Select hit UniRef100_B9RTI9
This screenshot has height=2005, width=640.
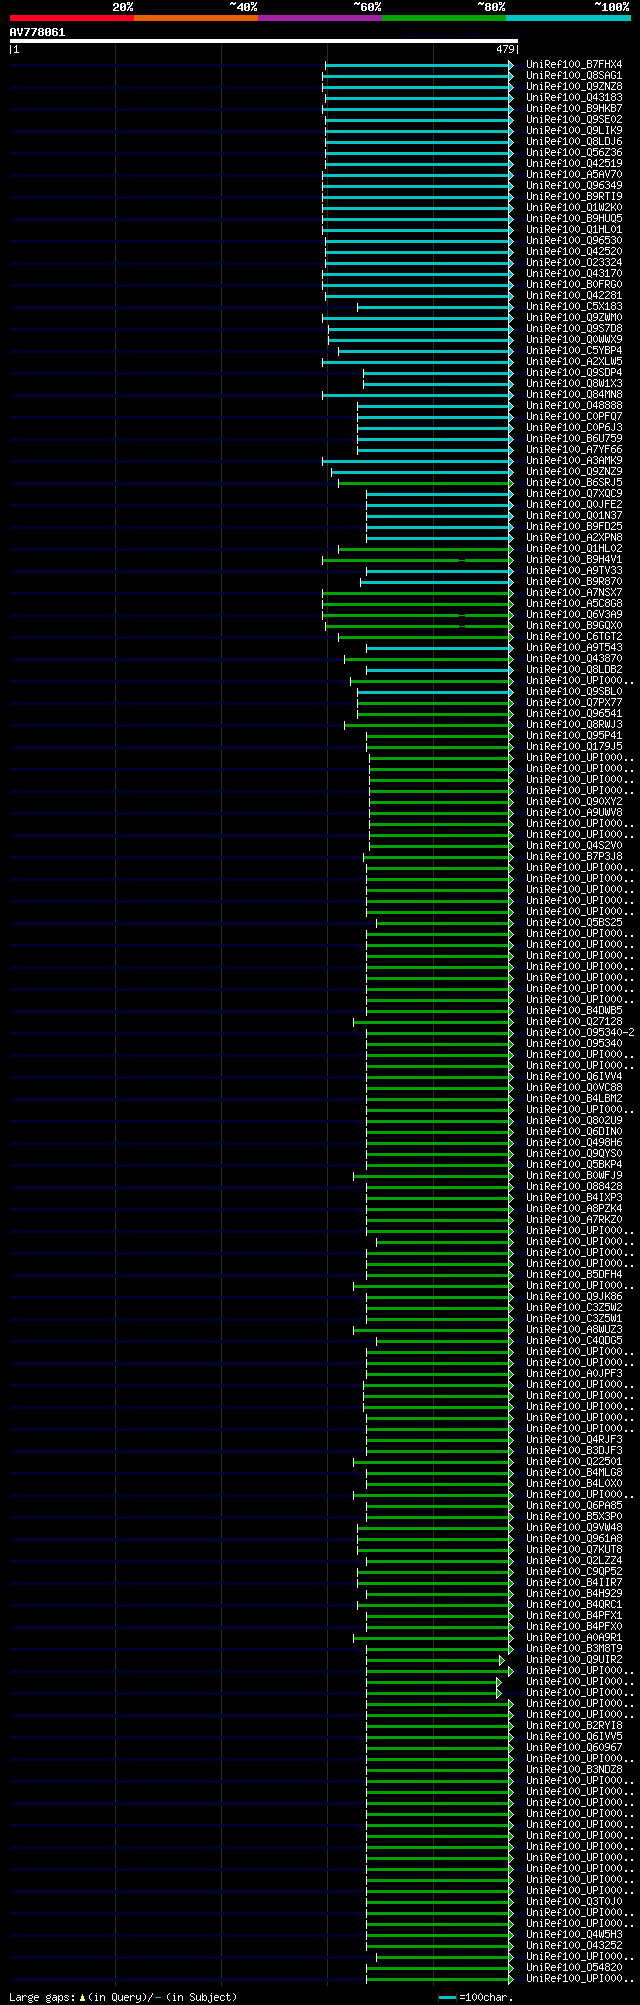574,196
